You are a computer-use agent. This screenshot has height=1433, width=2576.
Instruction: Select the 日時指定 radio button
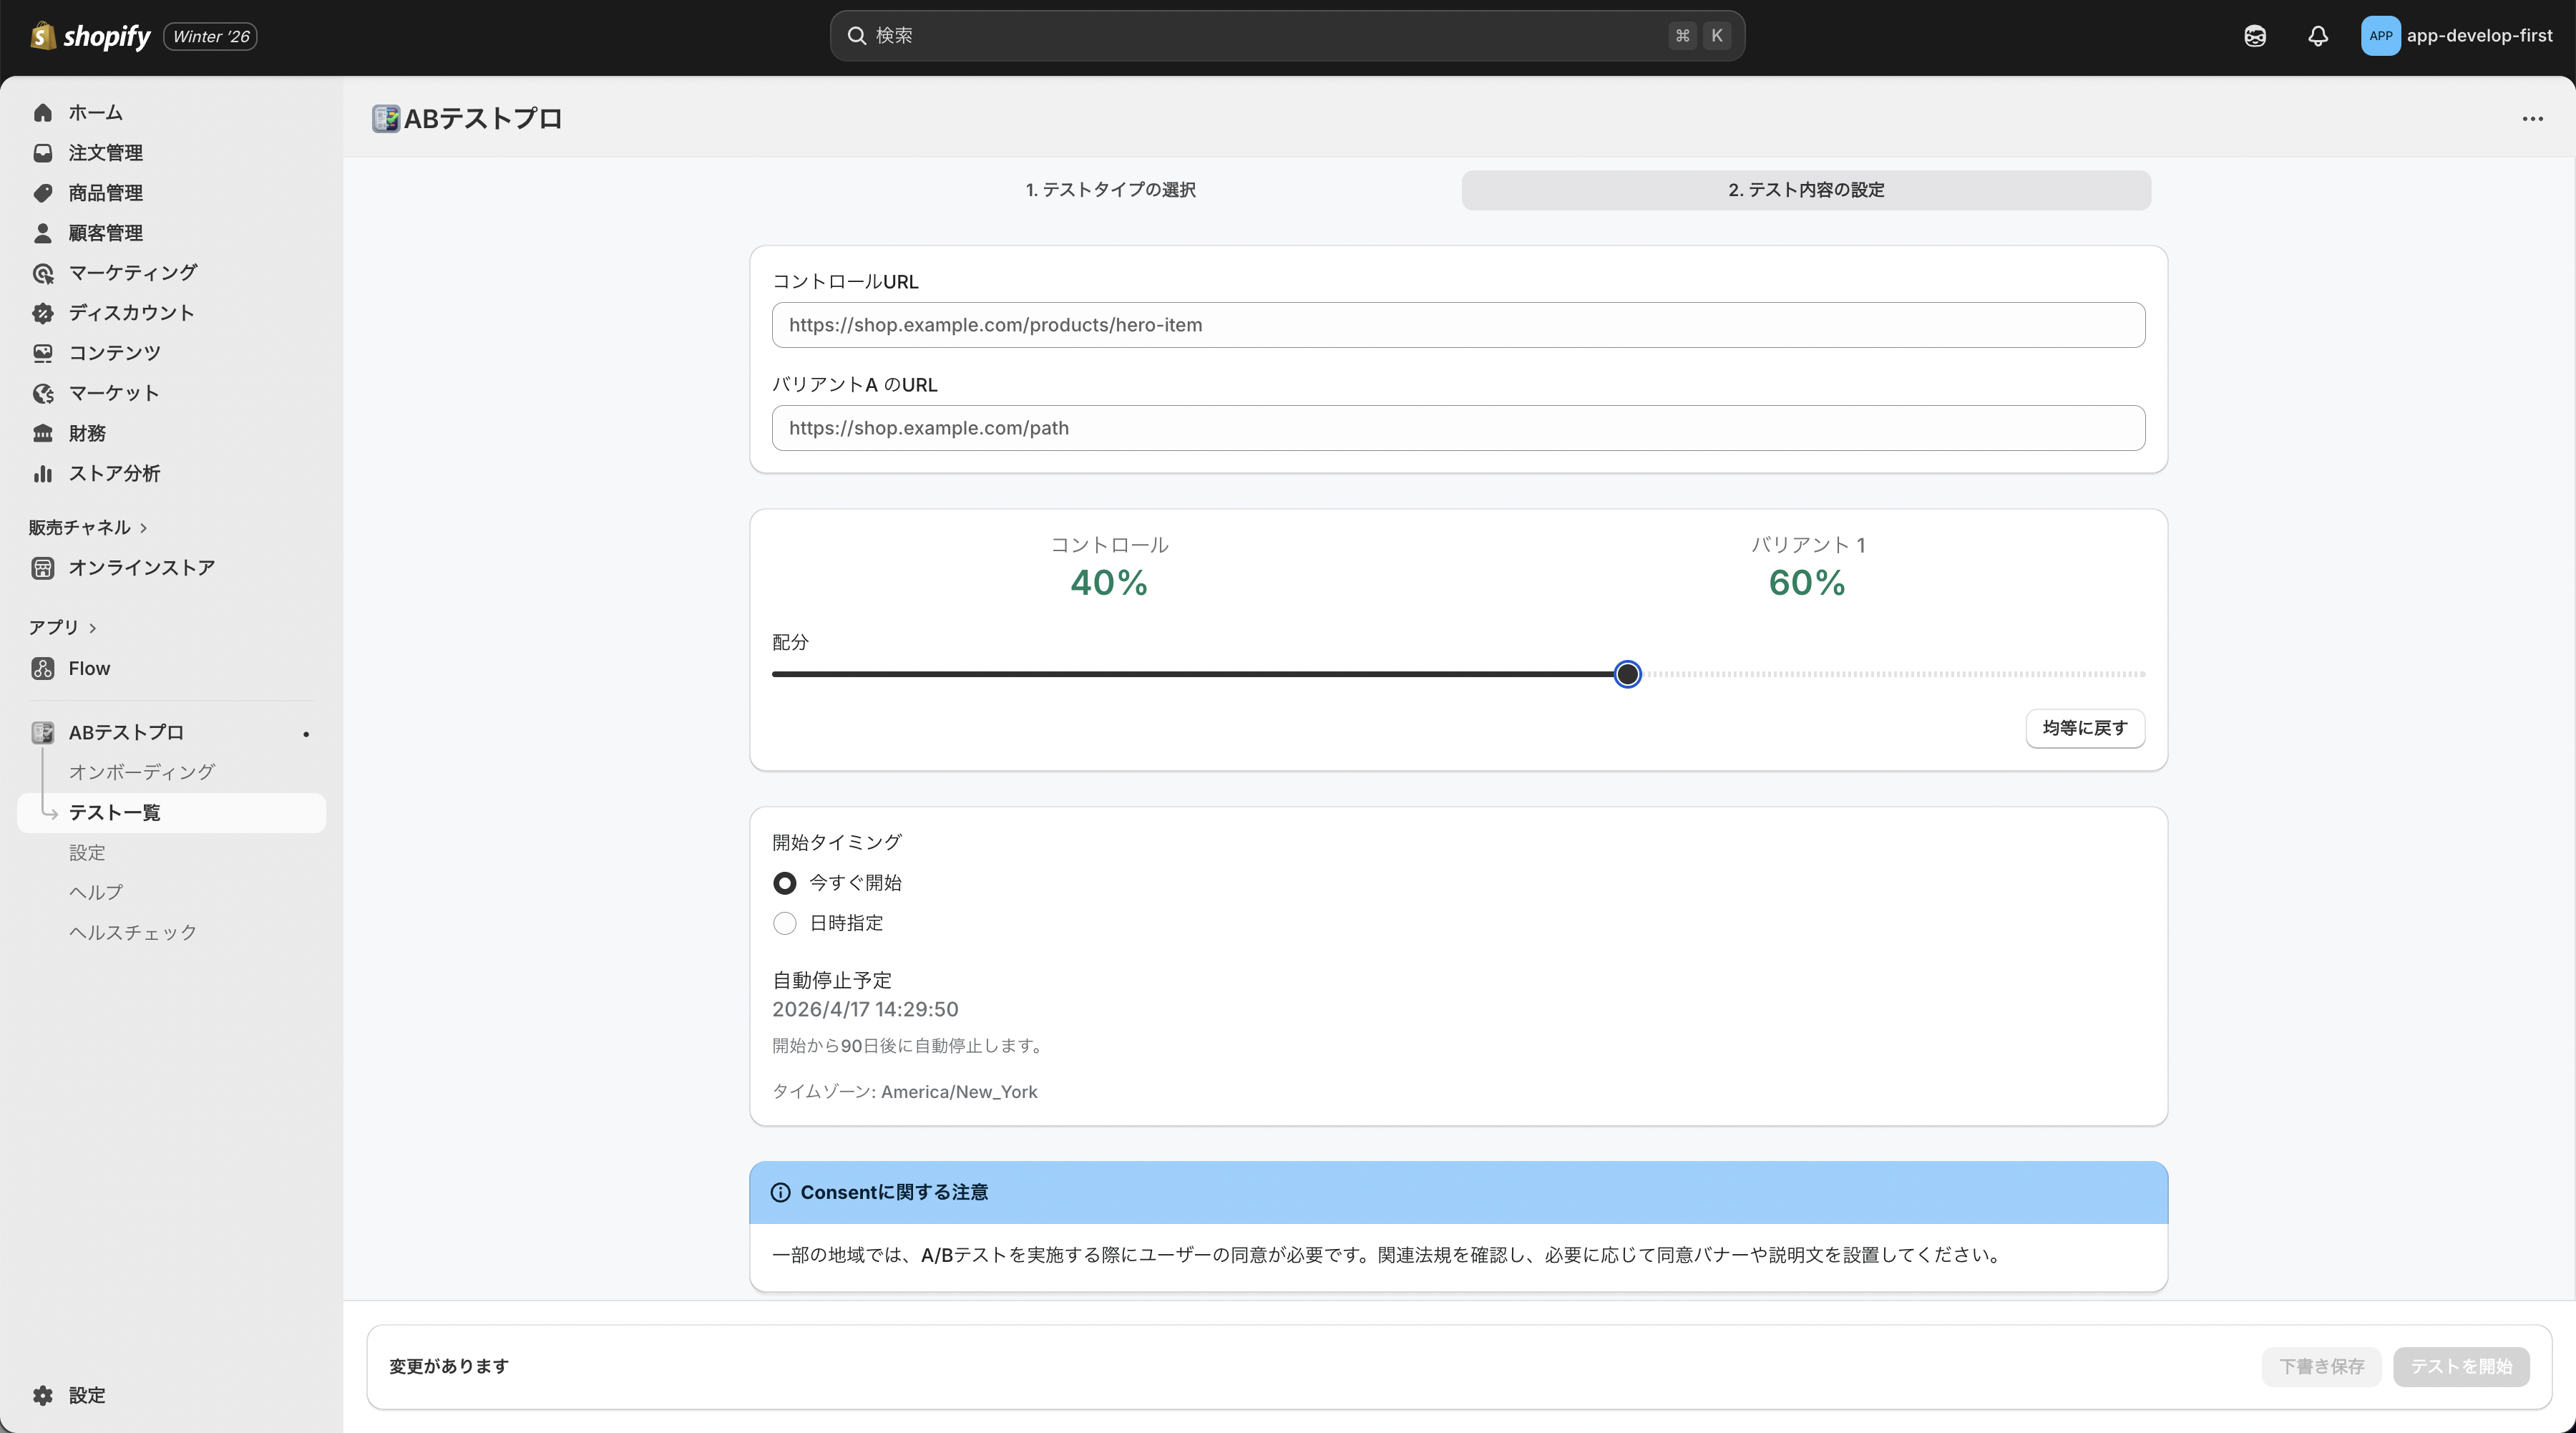click(x=785, y=923)
